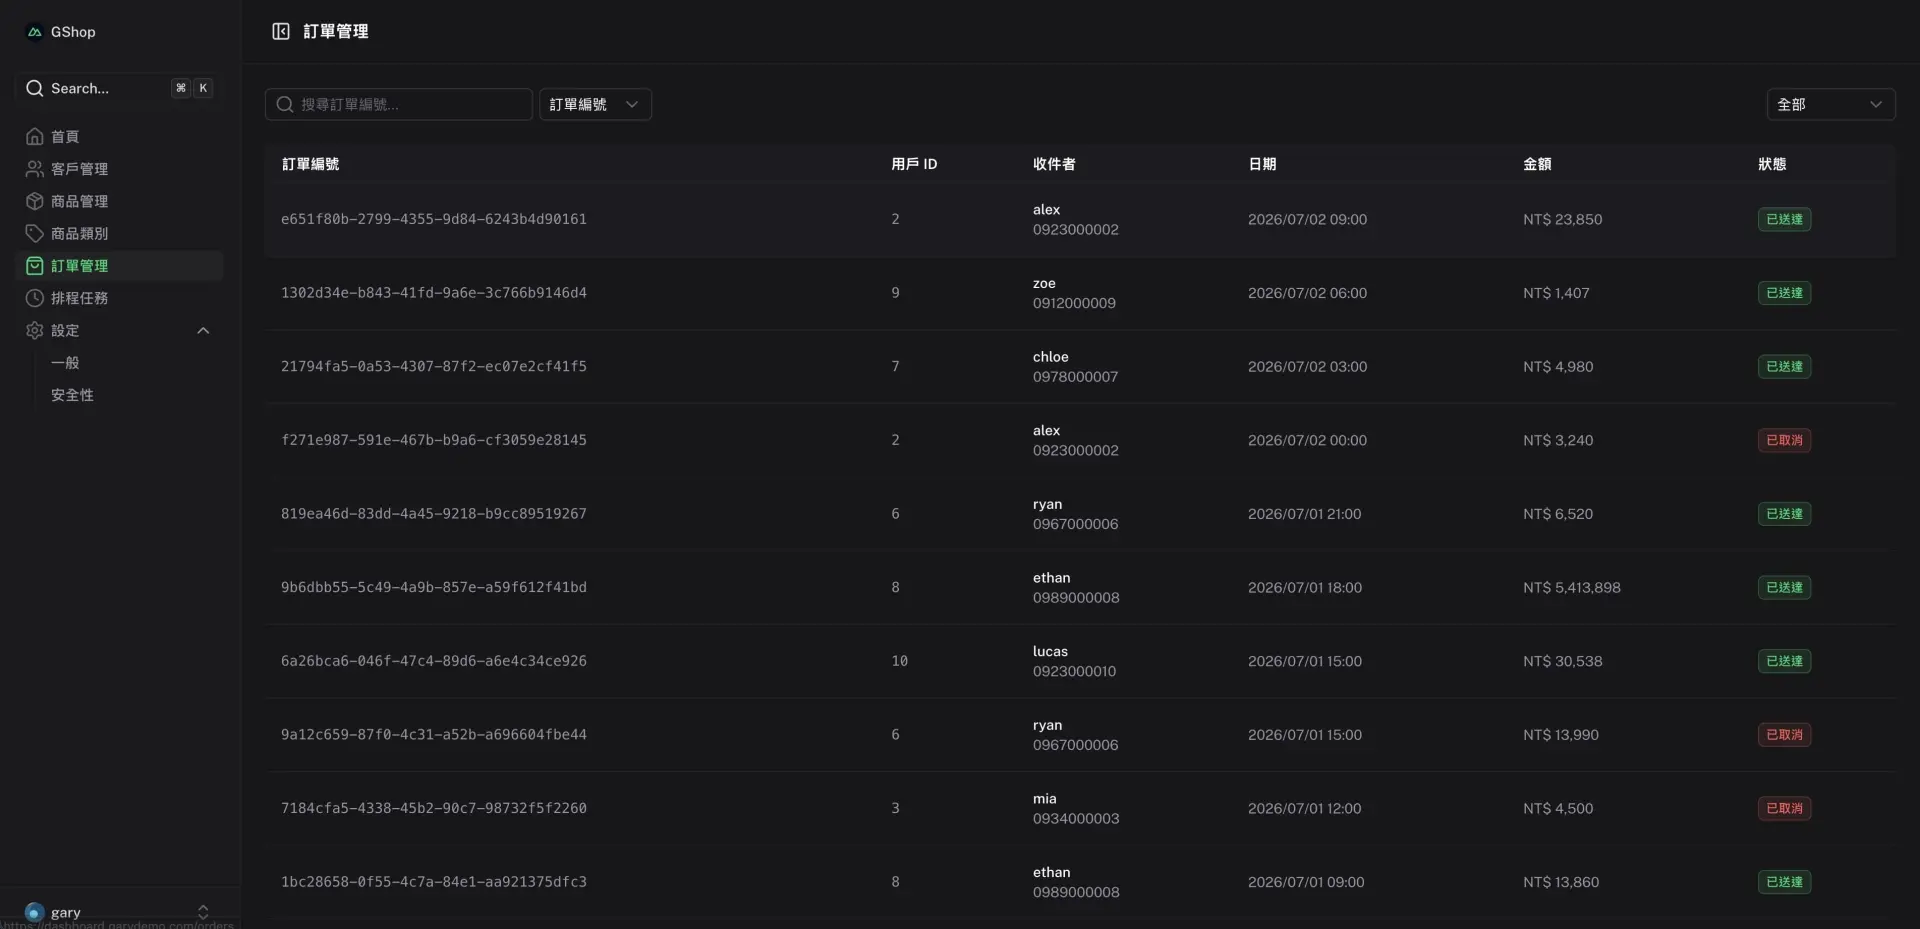Open order 1bc28658-0f55-4c7a-84e1-aa921375dfc3
This screenshot has height=929, width=1920.
tap(434, 882)
